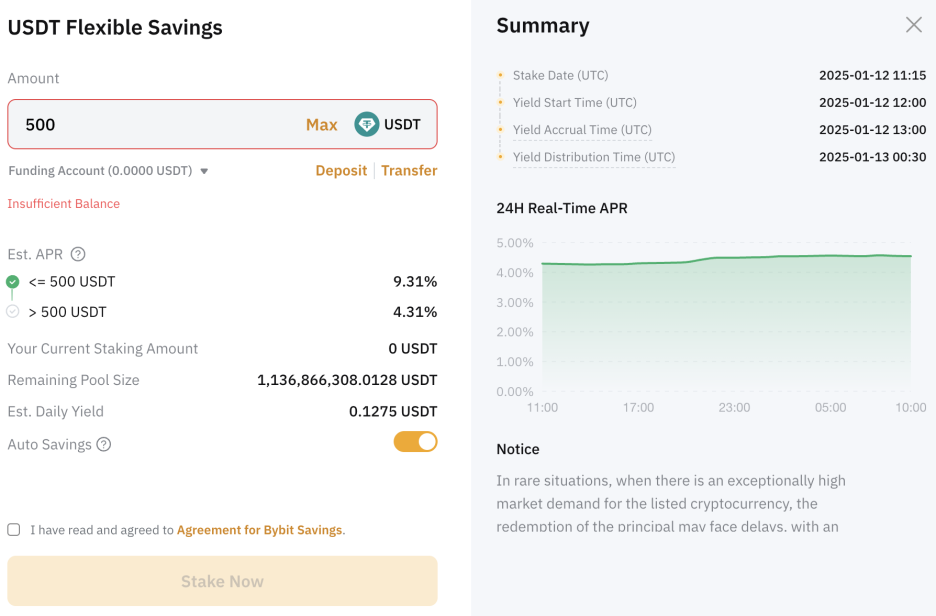Viewport: 936px width, 616px height.
Task: Click the Est. APR label
Action: (35, 254)
